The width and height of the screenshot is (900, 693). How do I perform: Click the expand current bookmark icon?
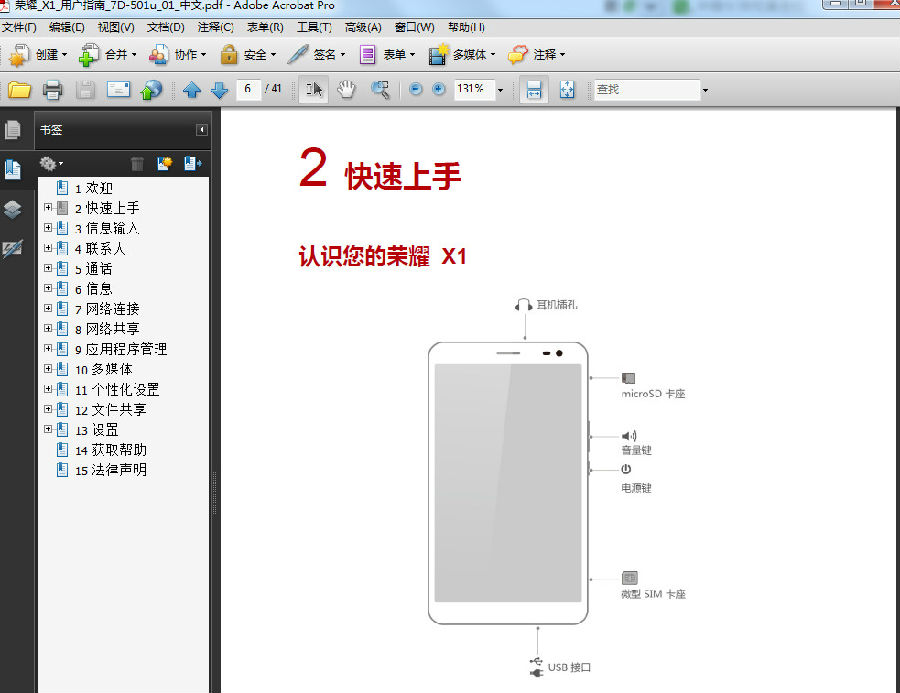(192, 164)
